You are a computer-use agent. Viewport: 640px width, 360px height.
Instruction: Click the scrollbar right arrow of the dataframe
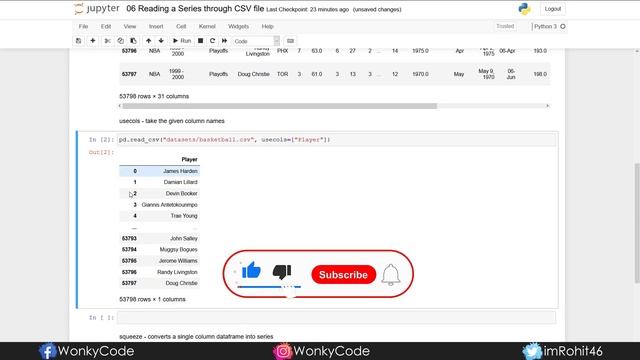pos(548,106)
